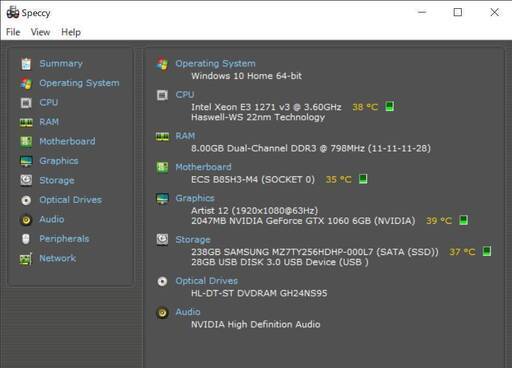
Task: Open Operating System heading link in summary pane
Action: pos(215,63)
